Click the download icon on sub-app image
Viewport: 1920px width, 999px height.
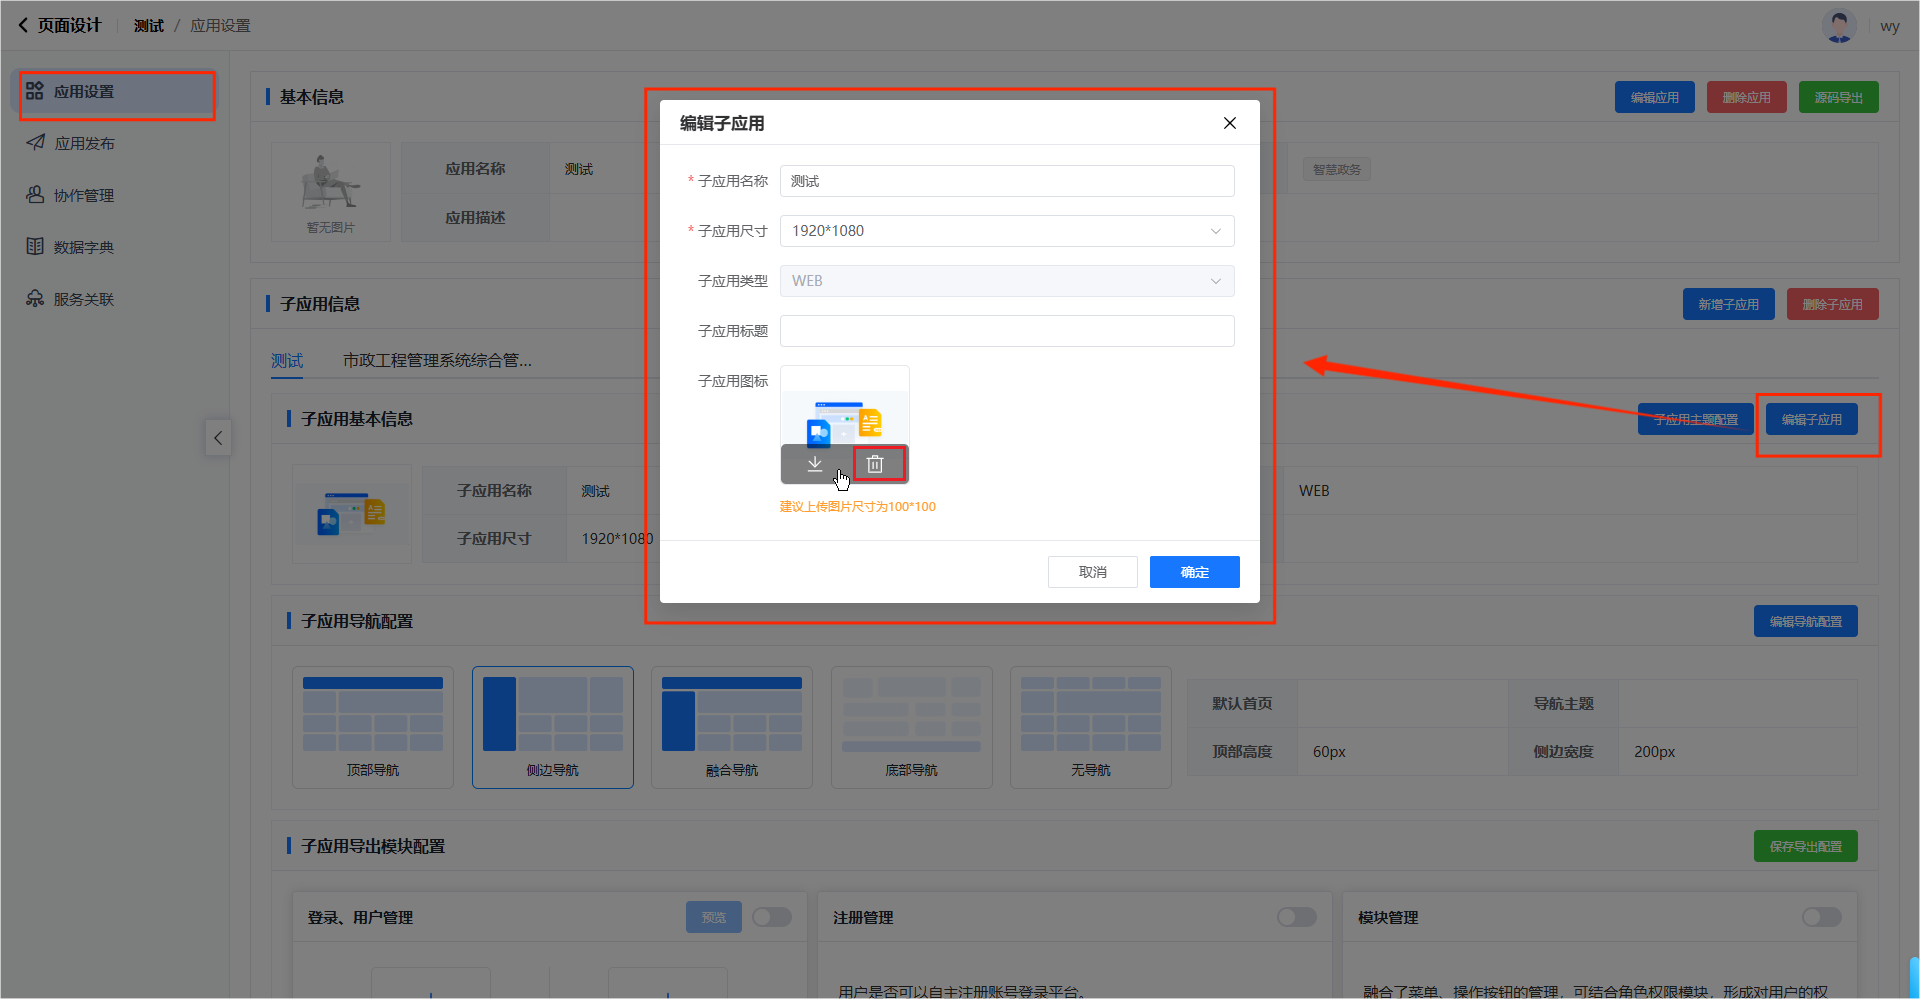[x=815, y=464]
